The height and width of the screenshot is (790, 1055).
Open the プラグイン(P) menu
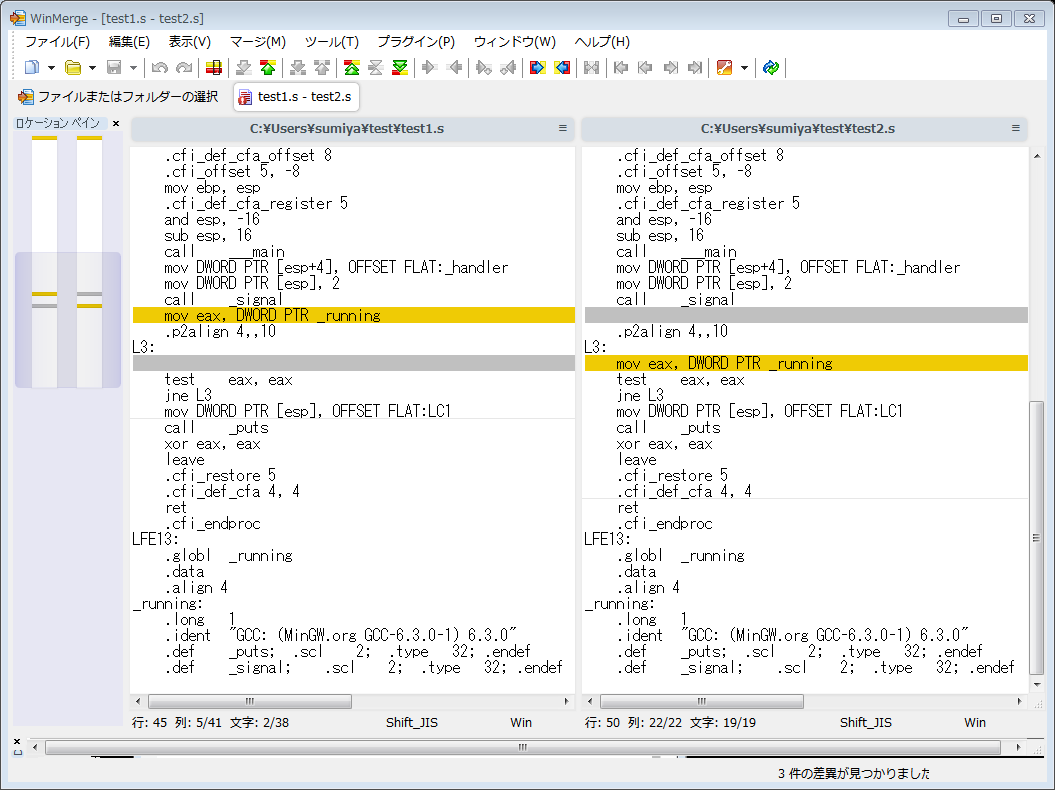click(416, 42)
